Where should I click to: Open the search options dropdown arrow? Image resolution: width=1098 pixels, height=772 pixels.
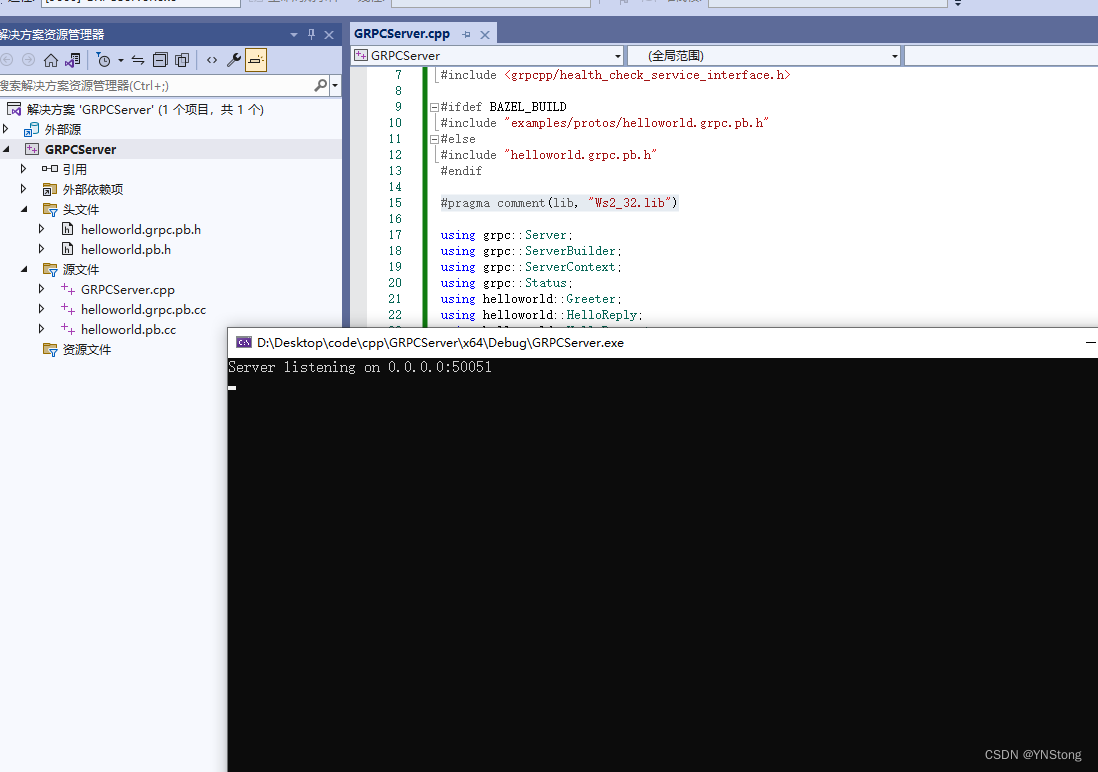tap(335, 85)
